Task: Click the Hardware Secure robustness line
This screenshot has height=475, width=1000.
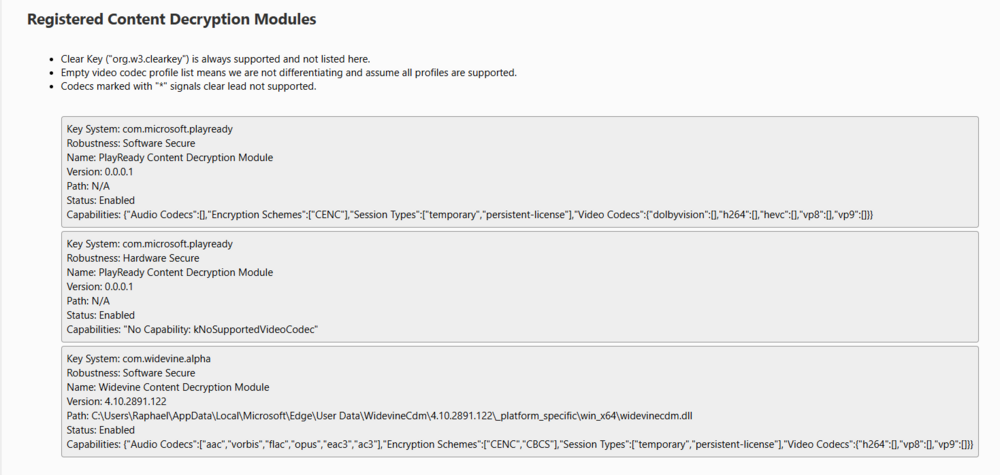Action: [x=131, y=258]
